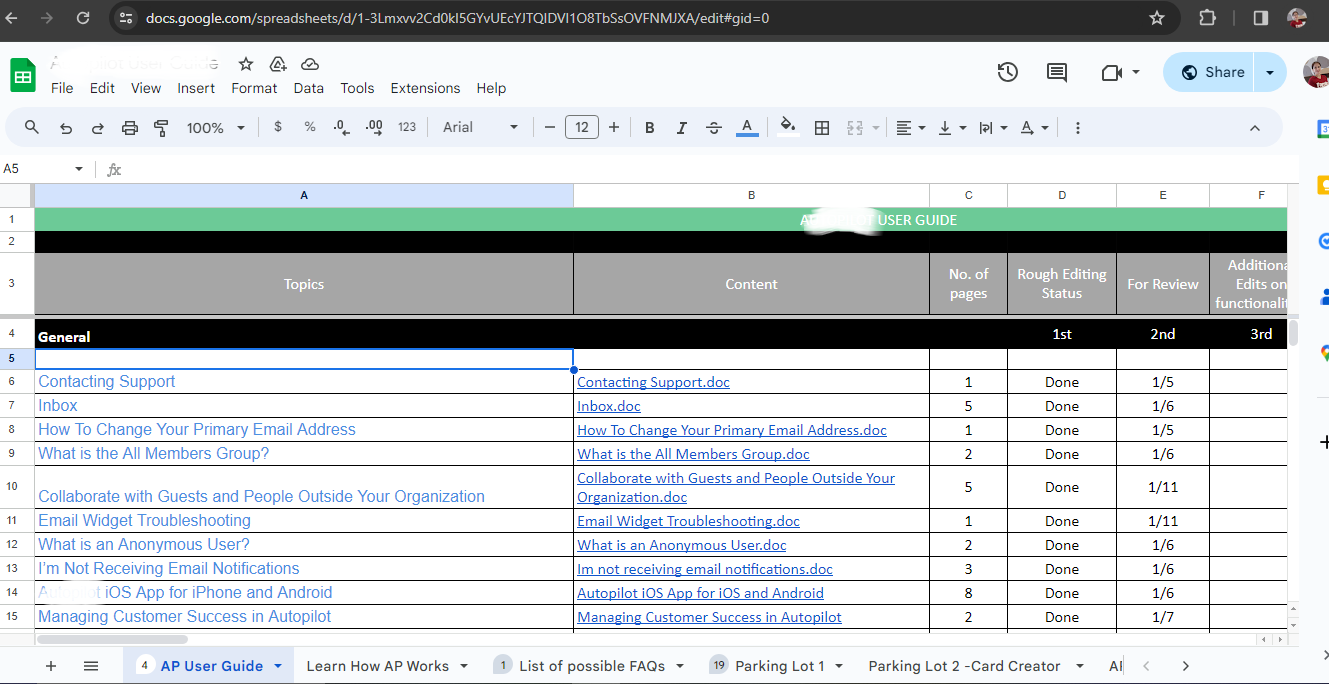Screen dimensions: 1329x684
Task: Open text wrapping dropdown
Action: point(993,128)
